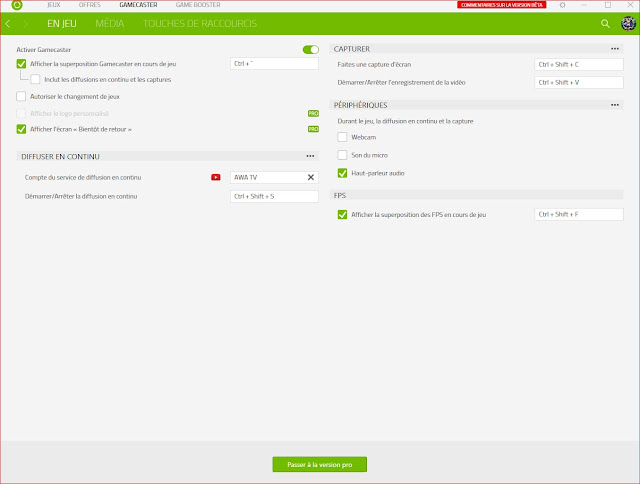Open the OFFRES menu tab
Image resolution: width=640 pixels, height=484 pixels.
(x=89, y=5)
